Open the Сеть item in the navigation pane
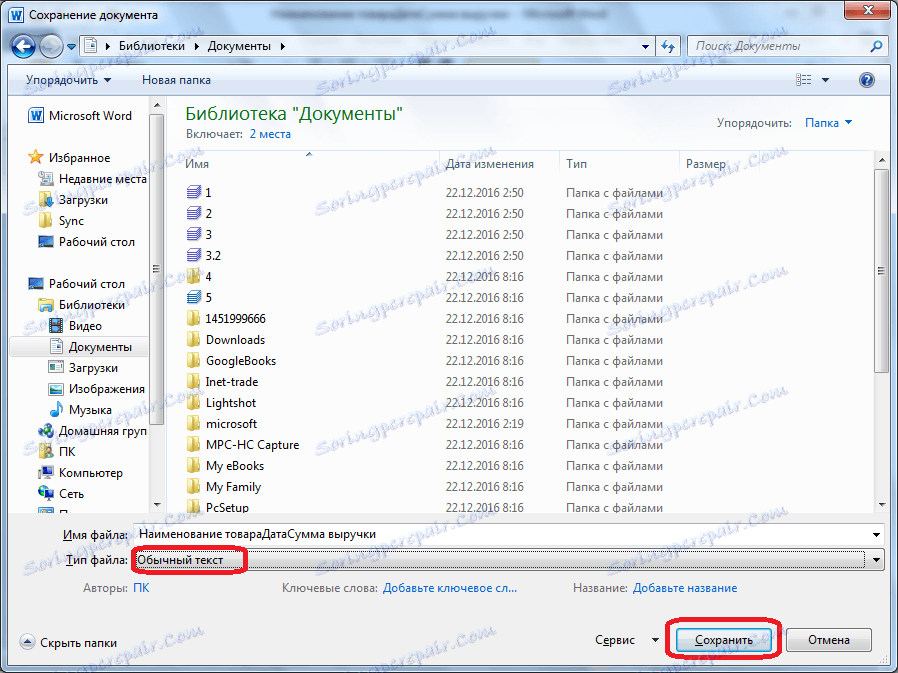This screenshot has height=673, width=898. point(70,493)
